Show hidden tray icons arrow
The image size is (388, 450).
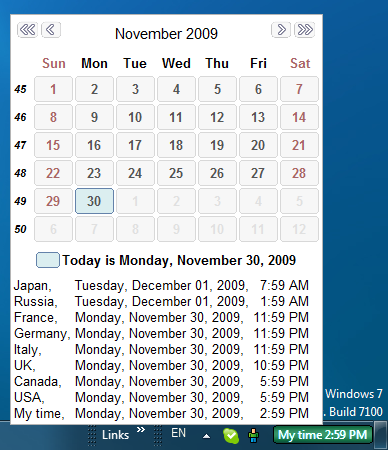tap(207, 436)
